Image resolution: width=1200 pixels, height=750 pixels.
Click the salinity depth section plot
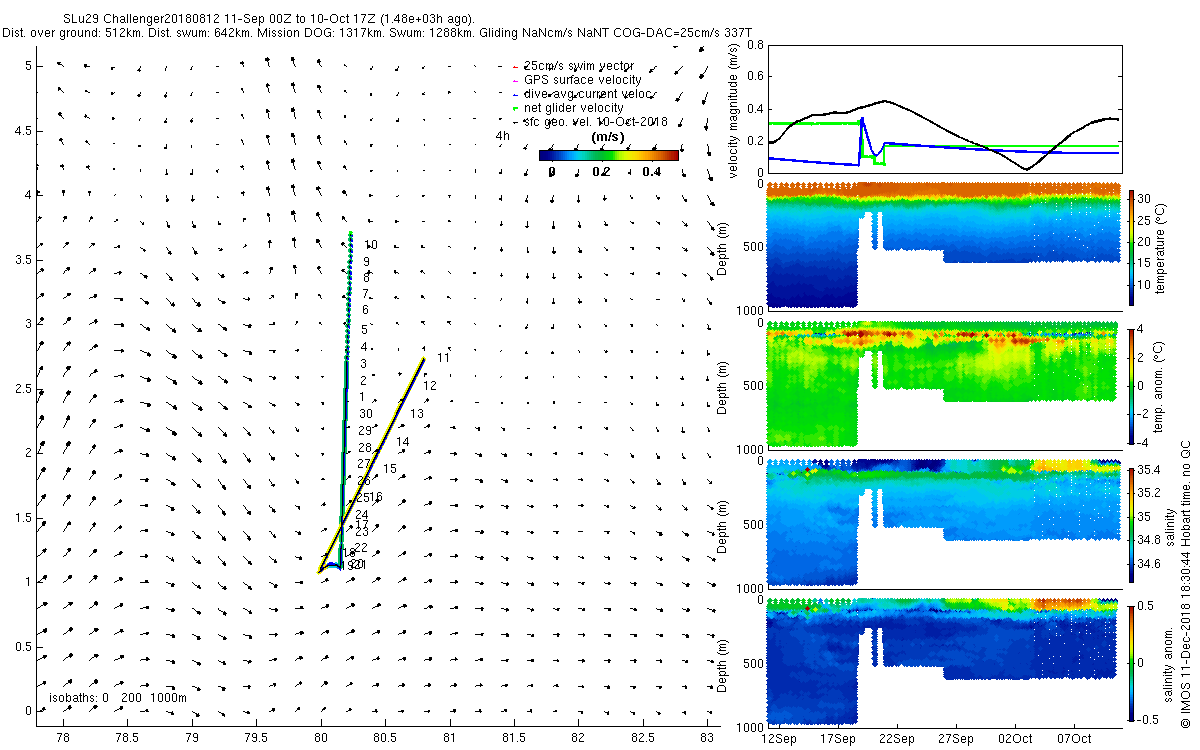point(943,522)
